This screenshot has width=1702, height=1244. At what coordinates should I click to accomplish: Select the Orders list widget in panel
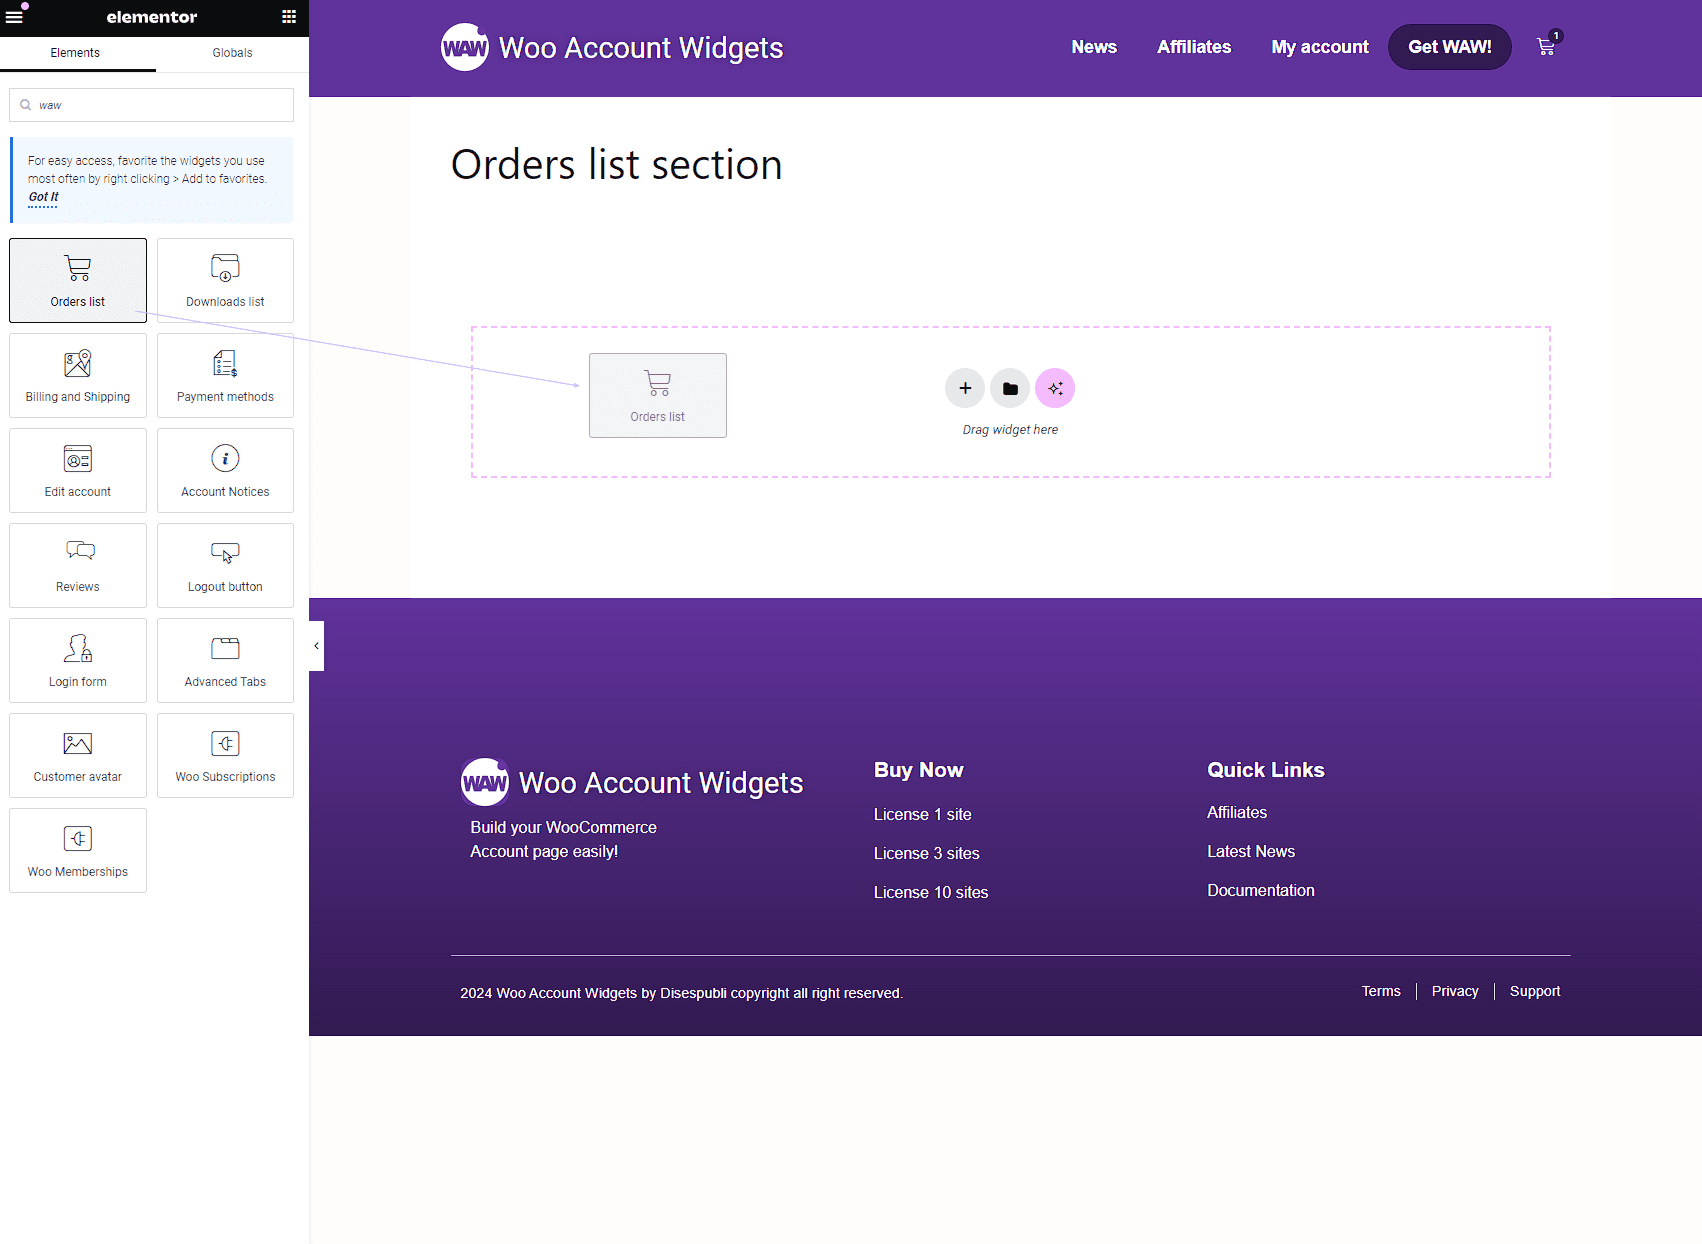(x=78, y=280)
